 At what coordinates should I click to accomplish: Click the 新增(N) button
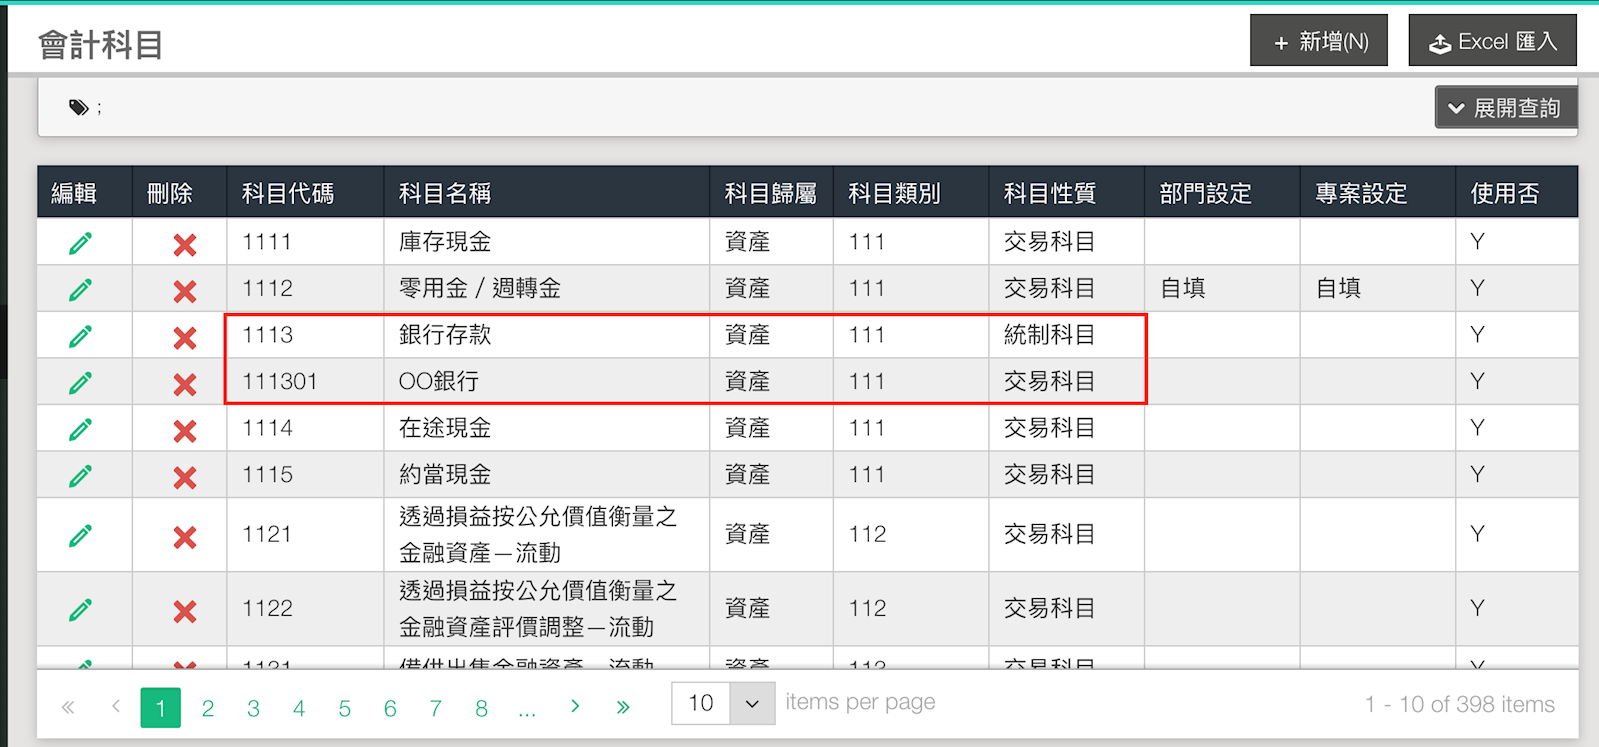[x=1319, y=42]
